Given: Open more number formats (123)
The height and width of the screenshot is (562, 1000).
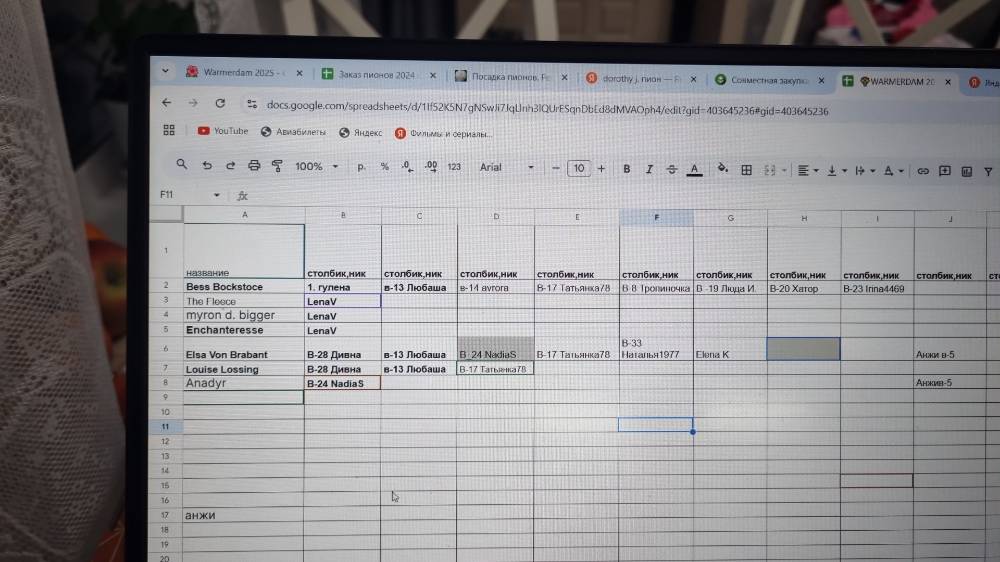Looking at the screenshot, I should (454, 167).
